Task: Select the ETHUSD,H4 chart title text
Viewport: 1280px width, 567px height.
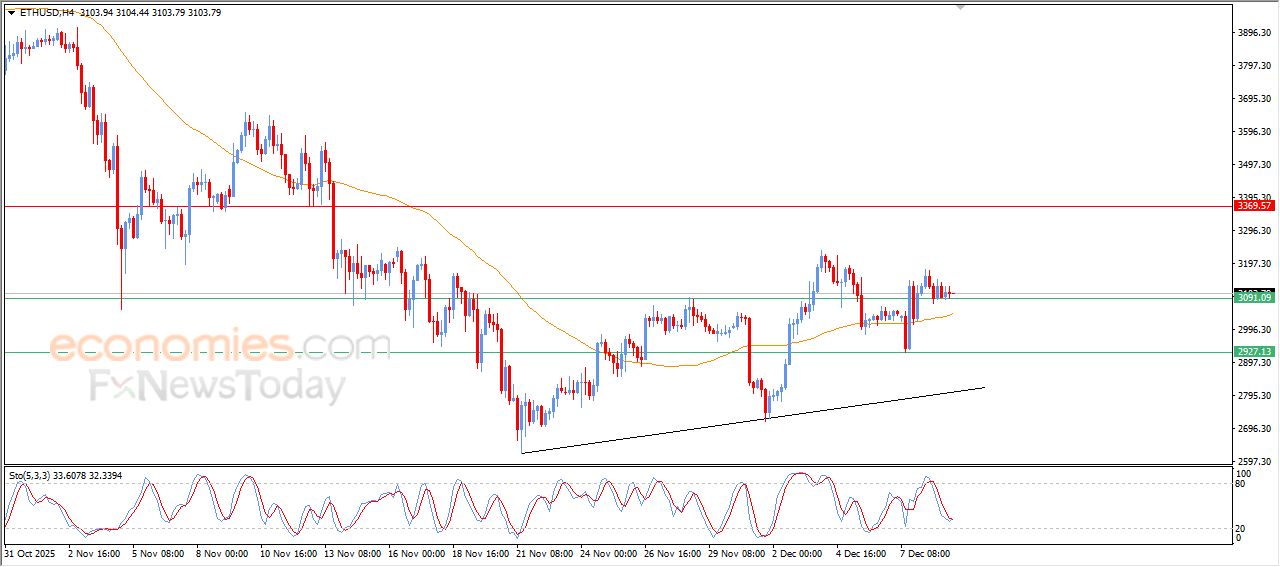Action: [x=45, y=13]
